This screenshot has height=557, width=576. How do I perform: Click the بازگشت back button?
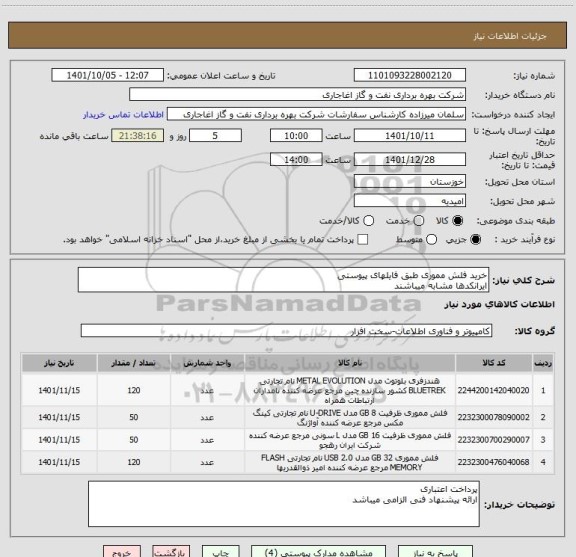click(171, 551)
